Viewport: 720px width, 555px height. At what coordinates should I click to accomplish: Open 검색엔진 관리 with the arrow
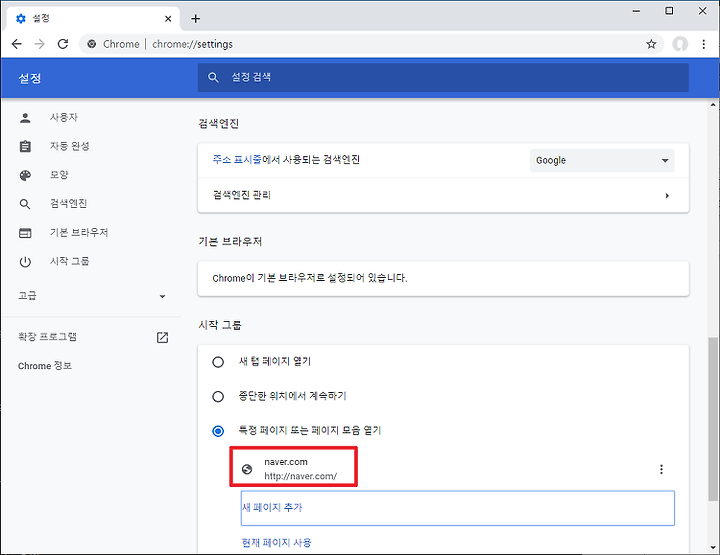[667, 196]
